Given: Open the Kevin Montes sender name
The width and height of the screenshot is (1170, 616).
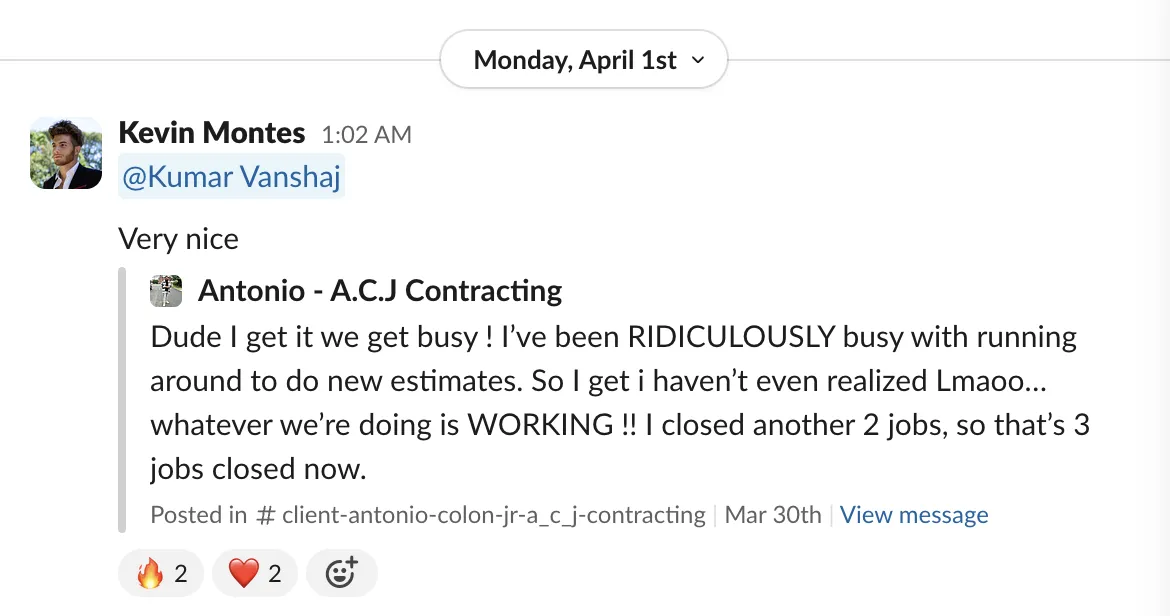Looking at the screenshot, I should click(212, 133).
